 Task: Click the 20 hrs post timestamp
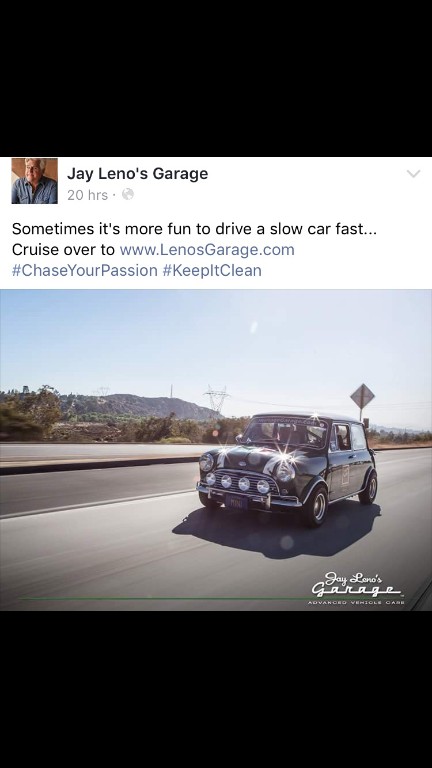click(87, 195)
